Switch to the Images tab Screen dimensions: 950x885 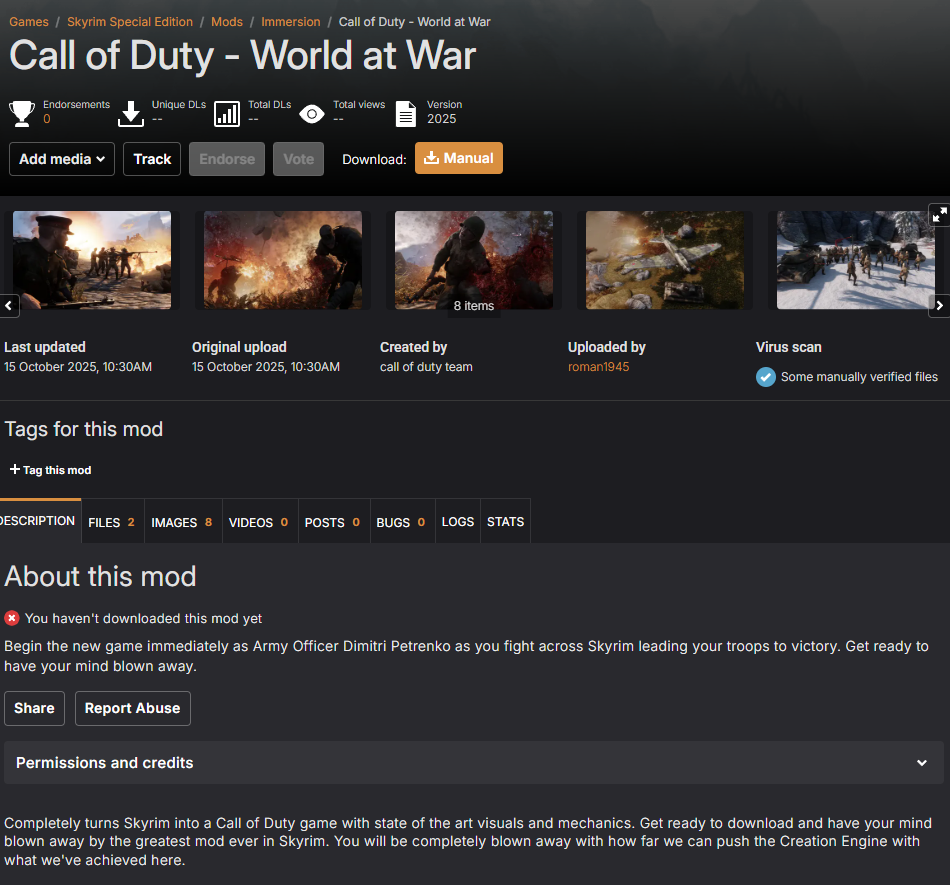click(183, 522)
